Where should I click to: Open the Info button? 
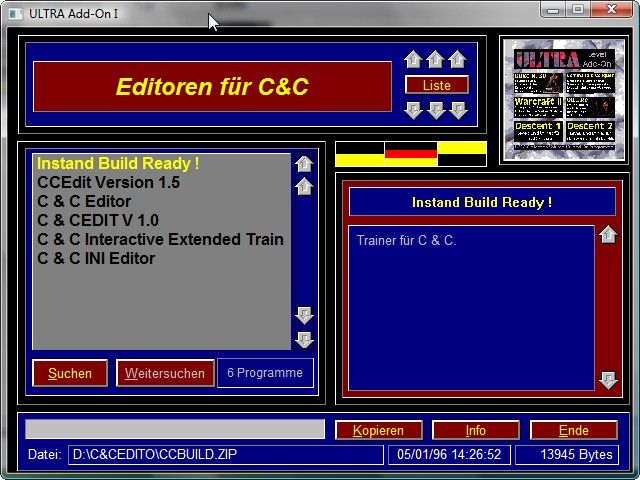click(475, 430)
